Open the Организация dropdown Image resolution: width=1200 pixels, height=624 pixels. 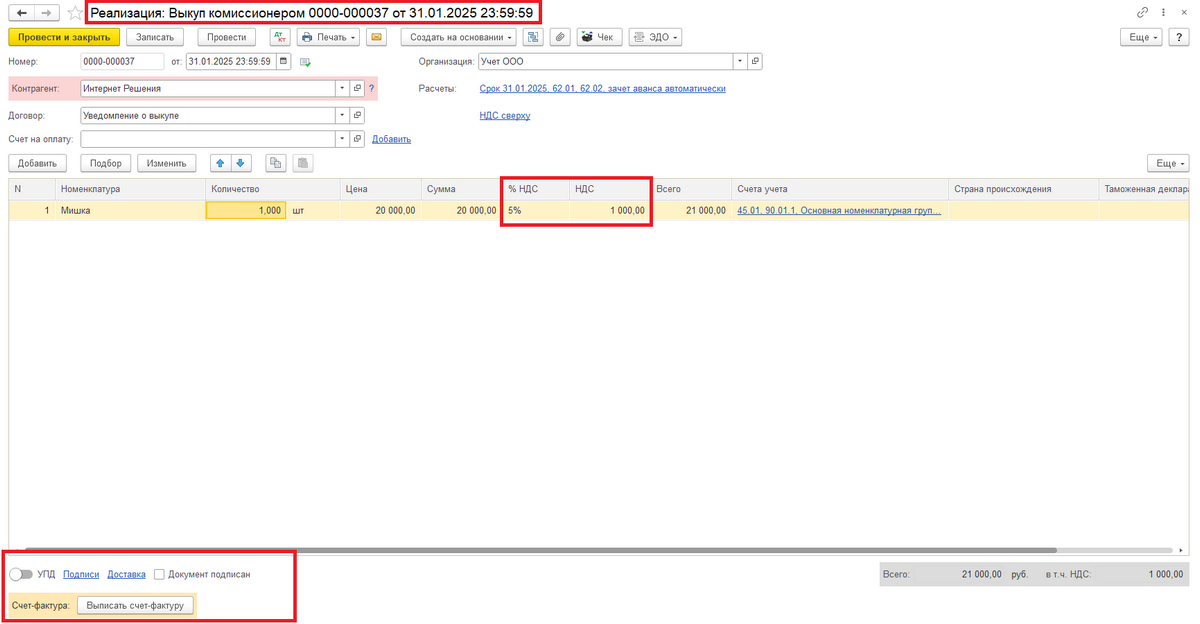point(740,61)
